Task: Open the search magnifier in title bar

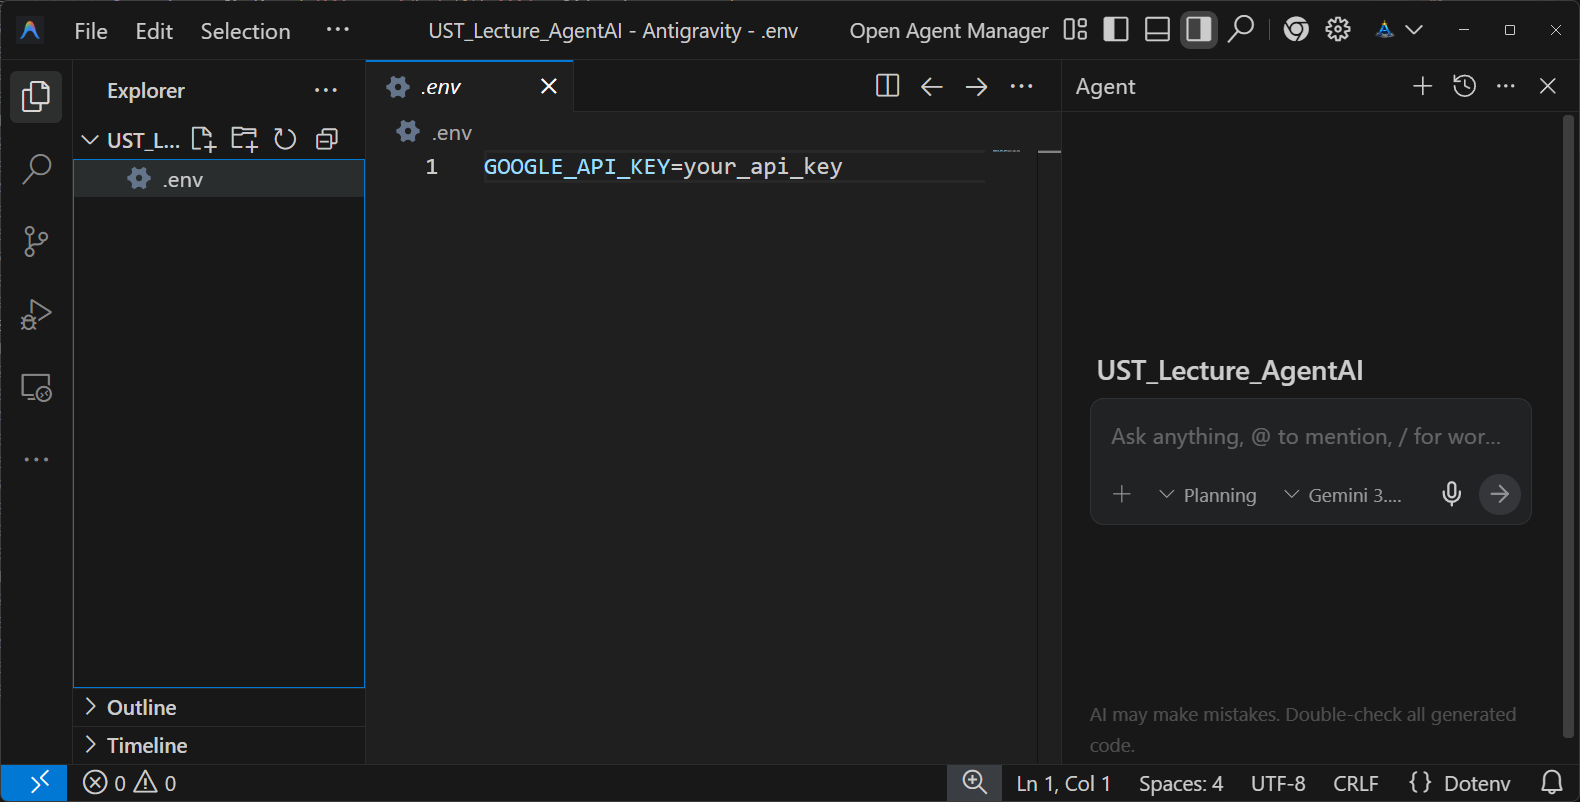Action: coord(1241,30)
